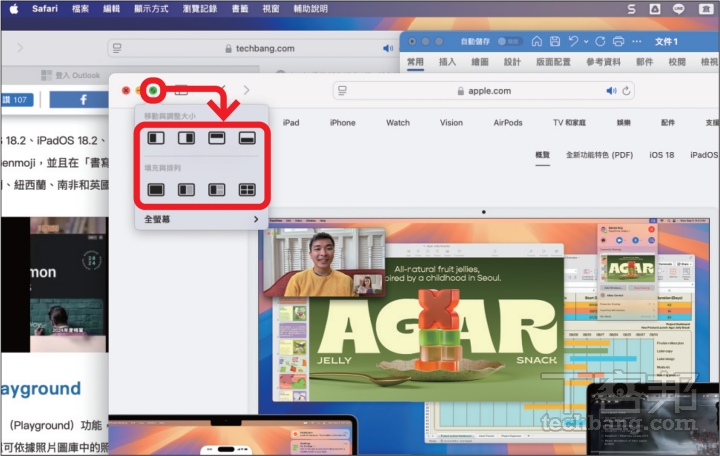Click the apple.com address field

pyautogui.click(x=484, y=91)
